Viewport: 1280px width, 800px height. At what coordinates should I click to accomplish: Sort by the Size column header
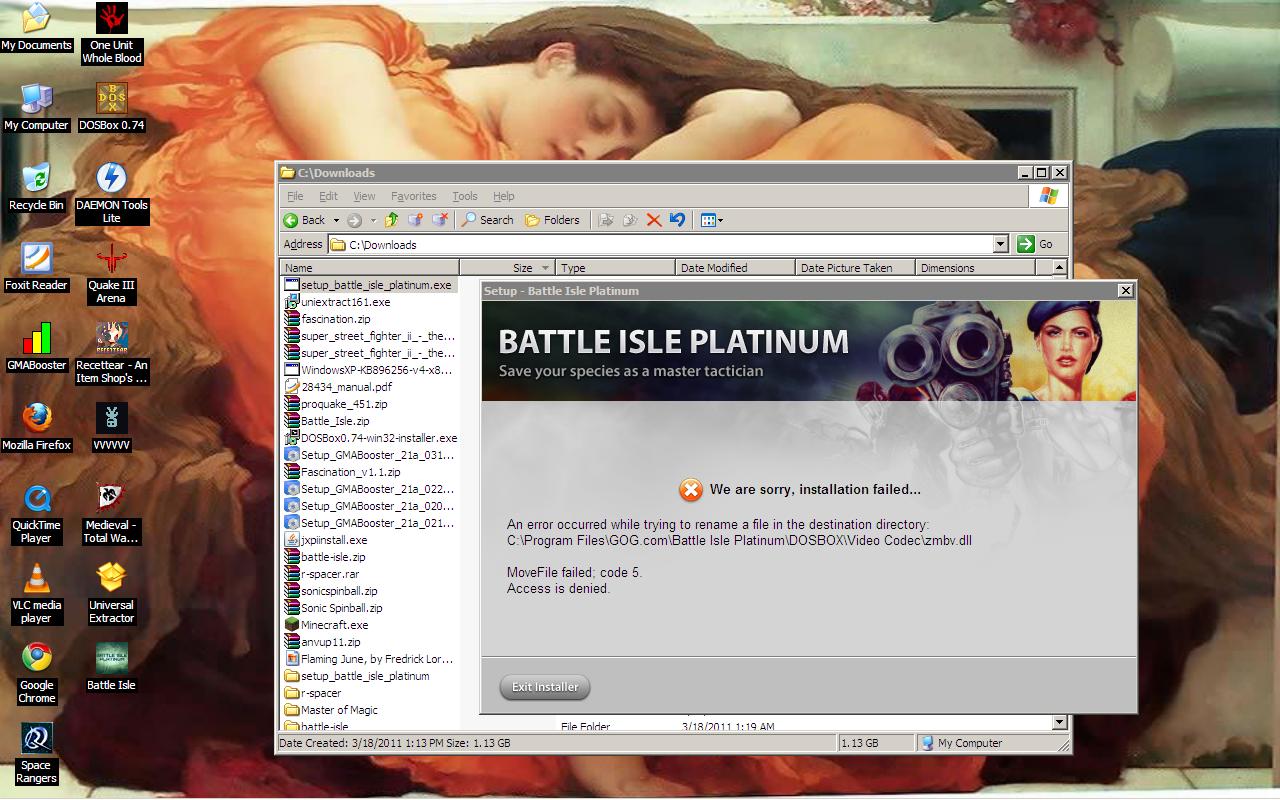[507, 268]
